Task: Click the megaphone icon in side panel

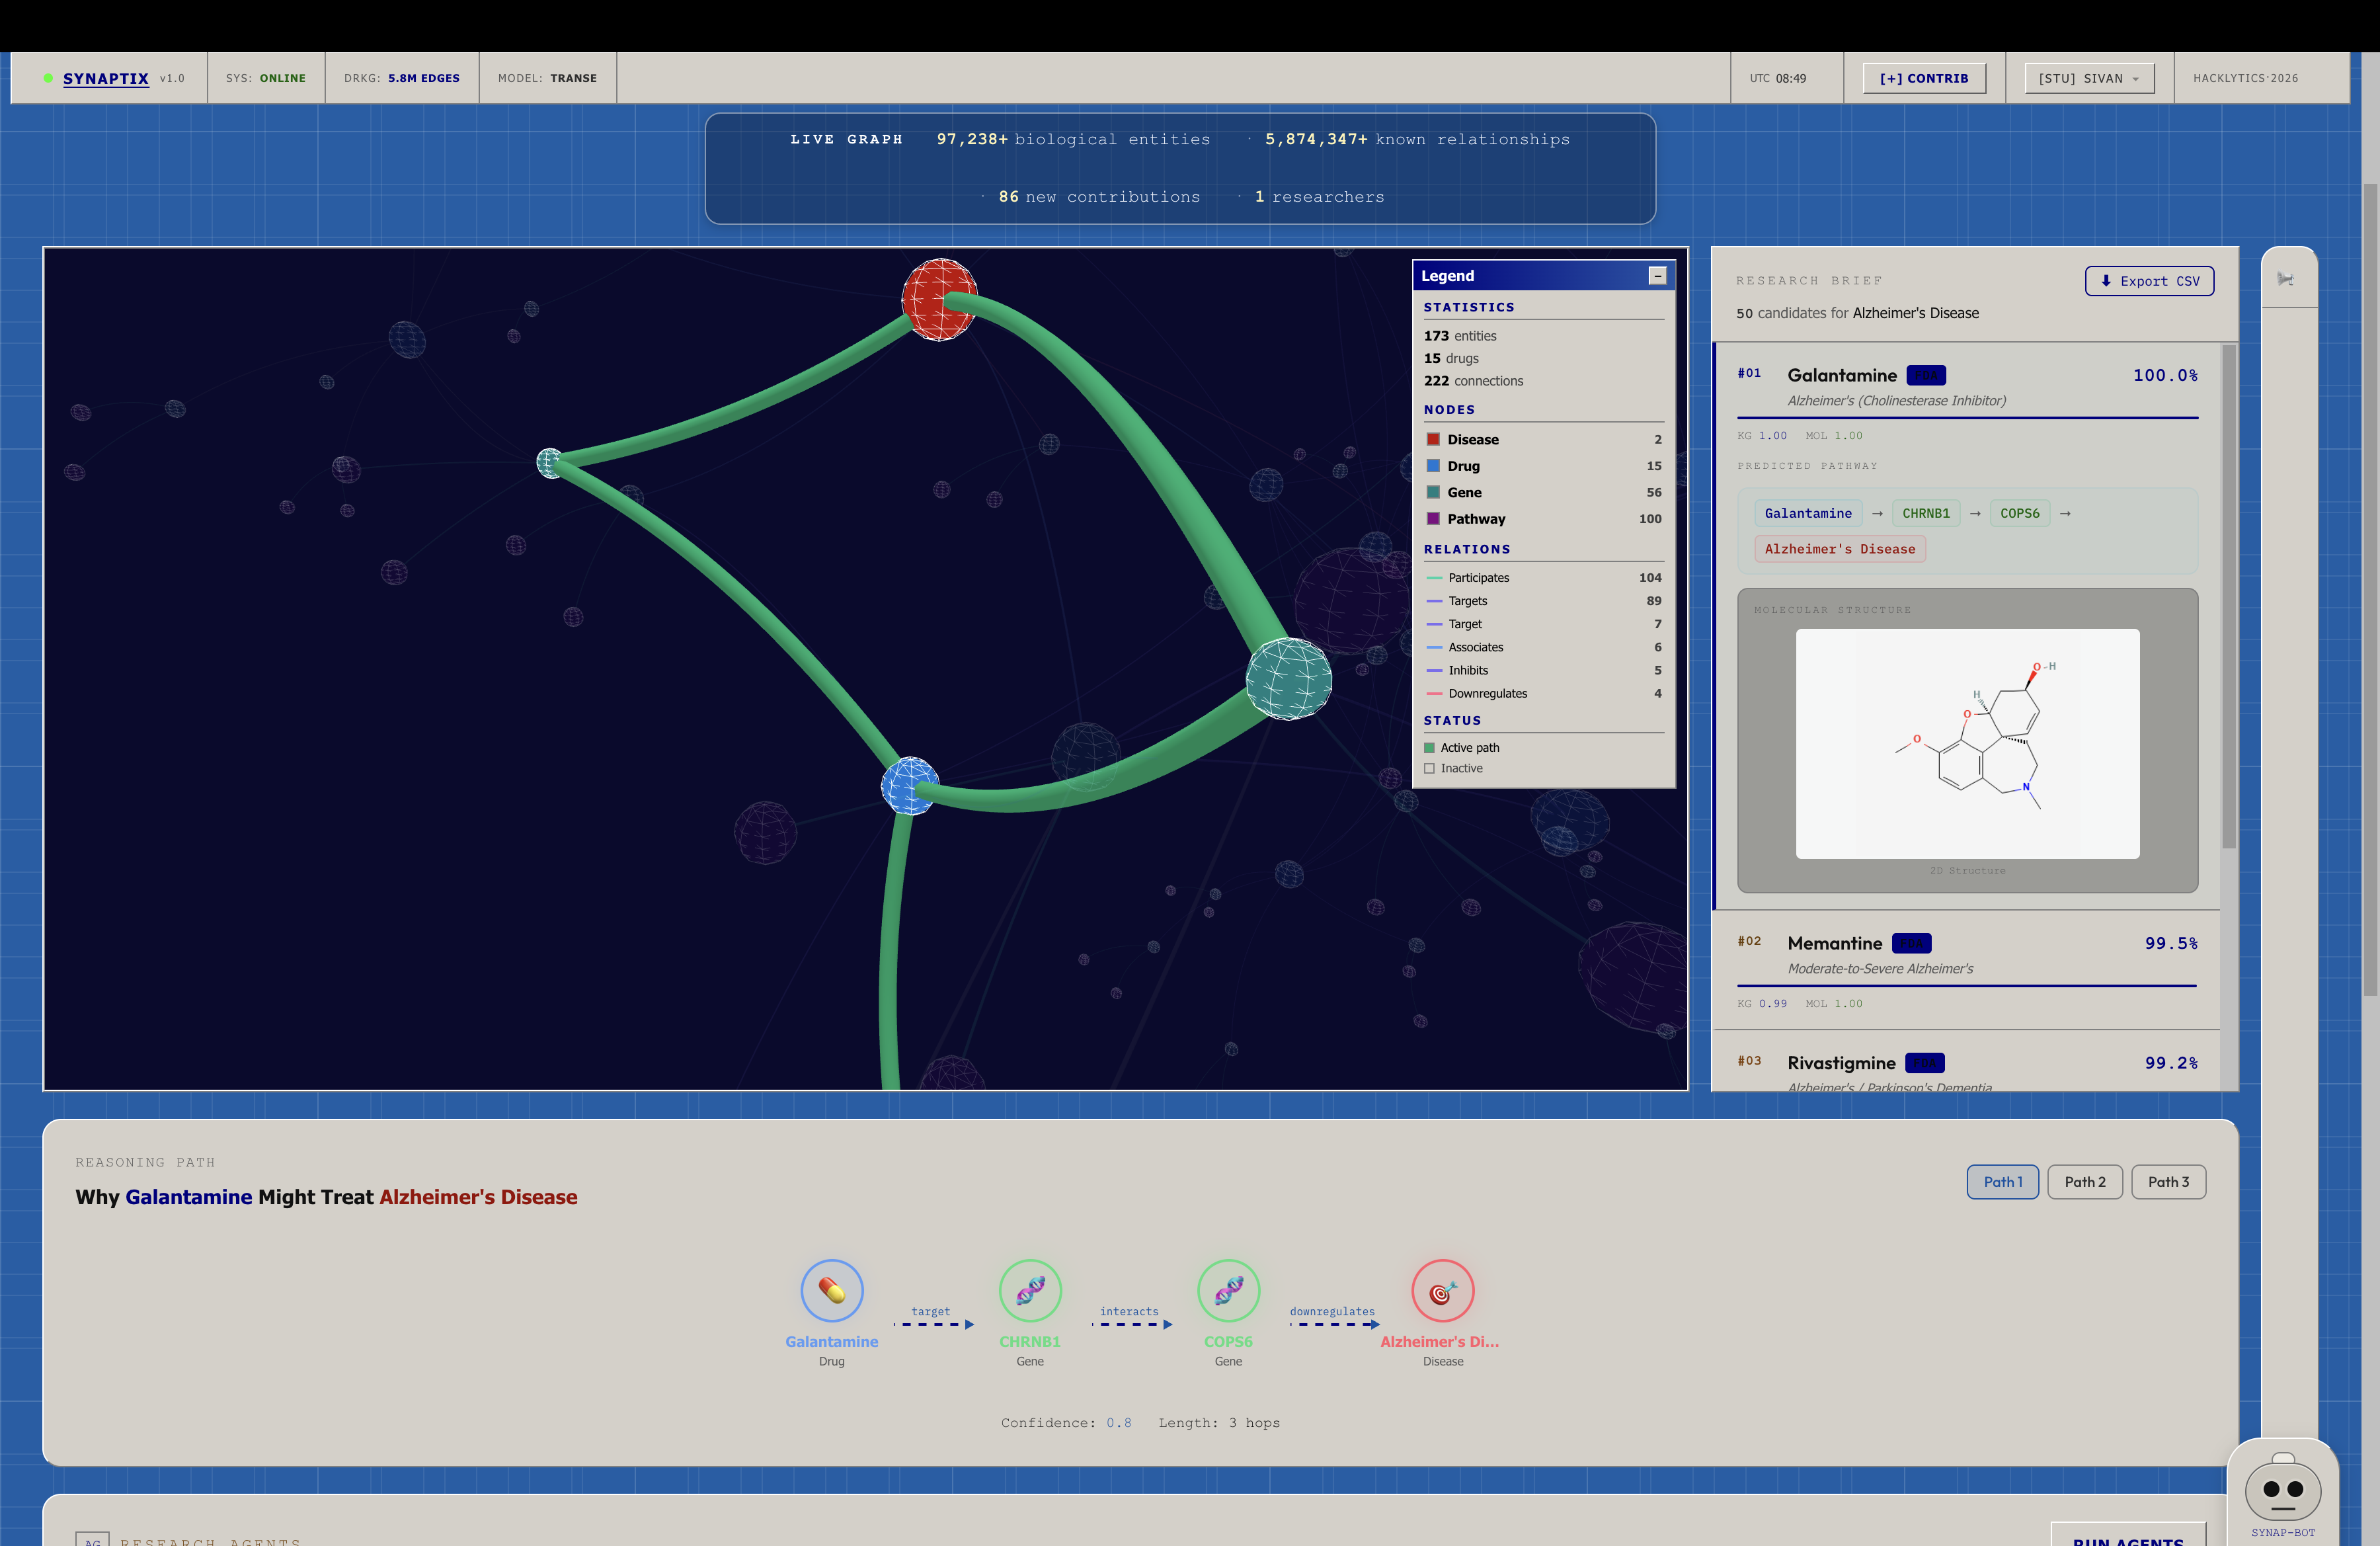Action: click(2285, 279)
